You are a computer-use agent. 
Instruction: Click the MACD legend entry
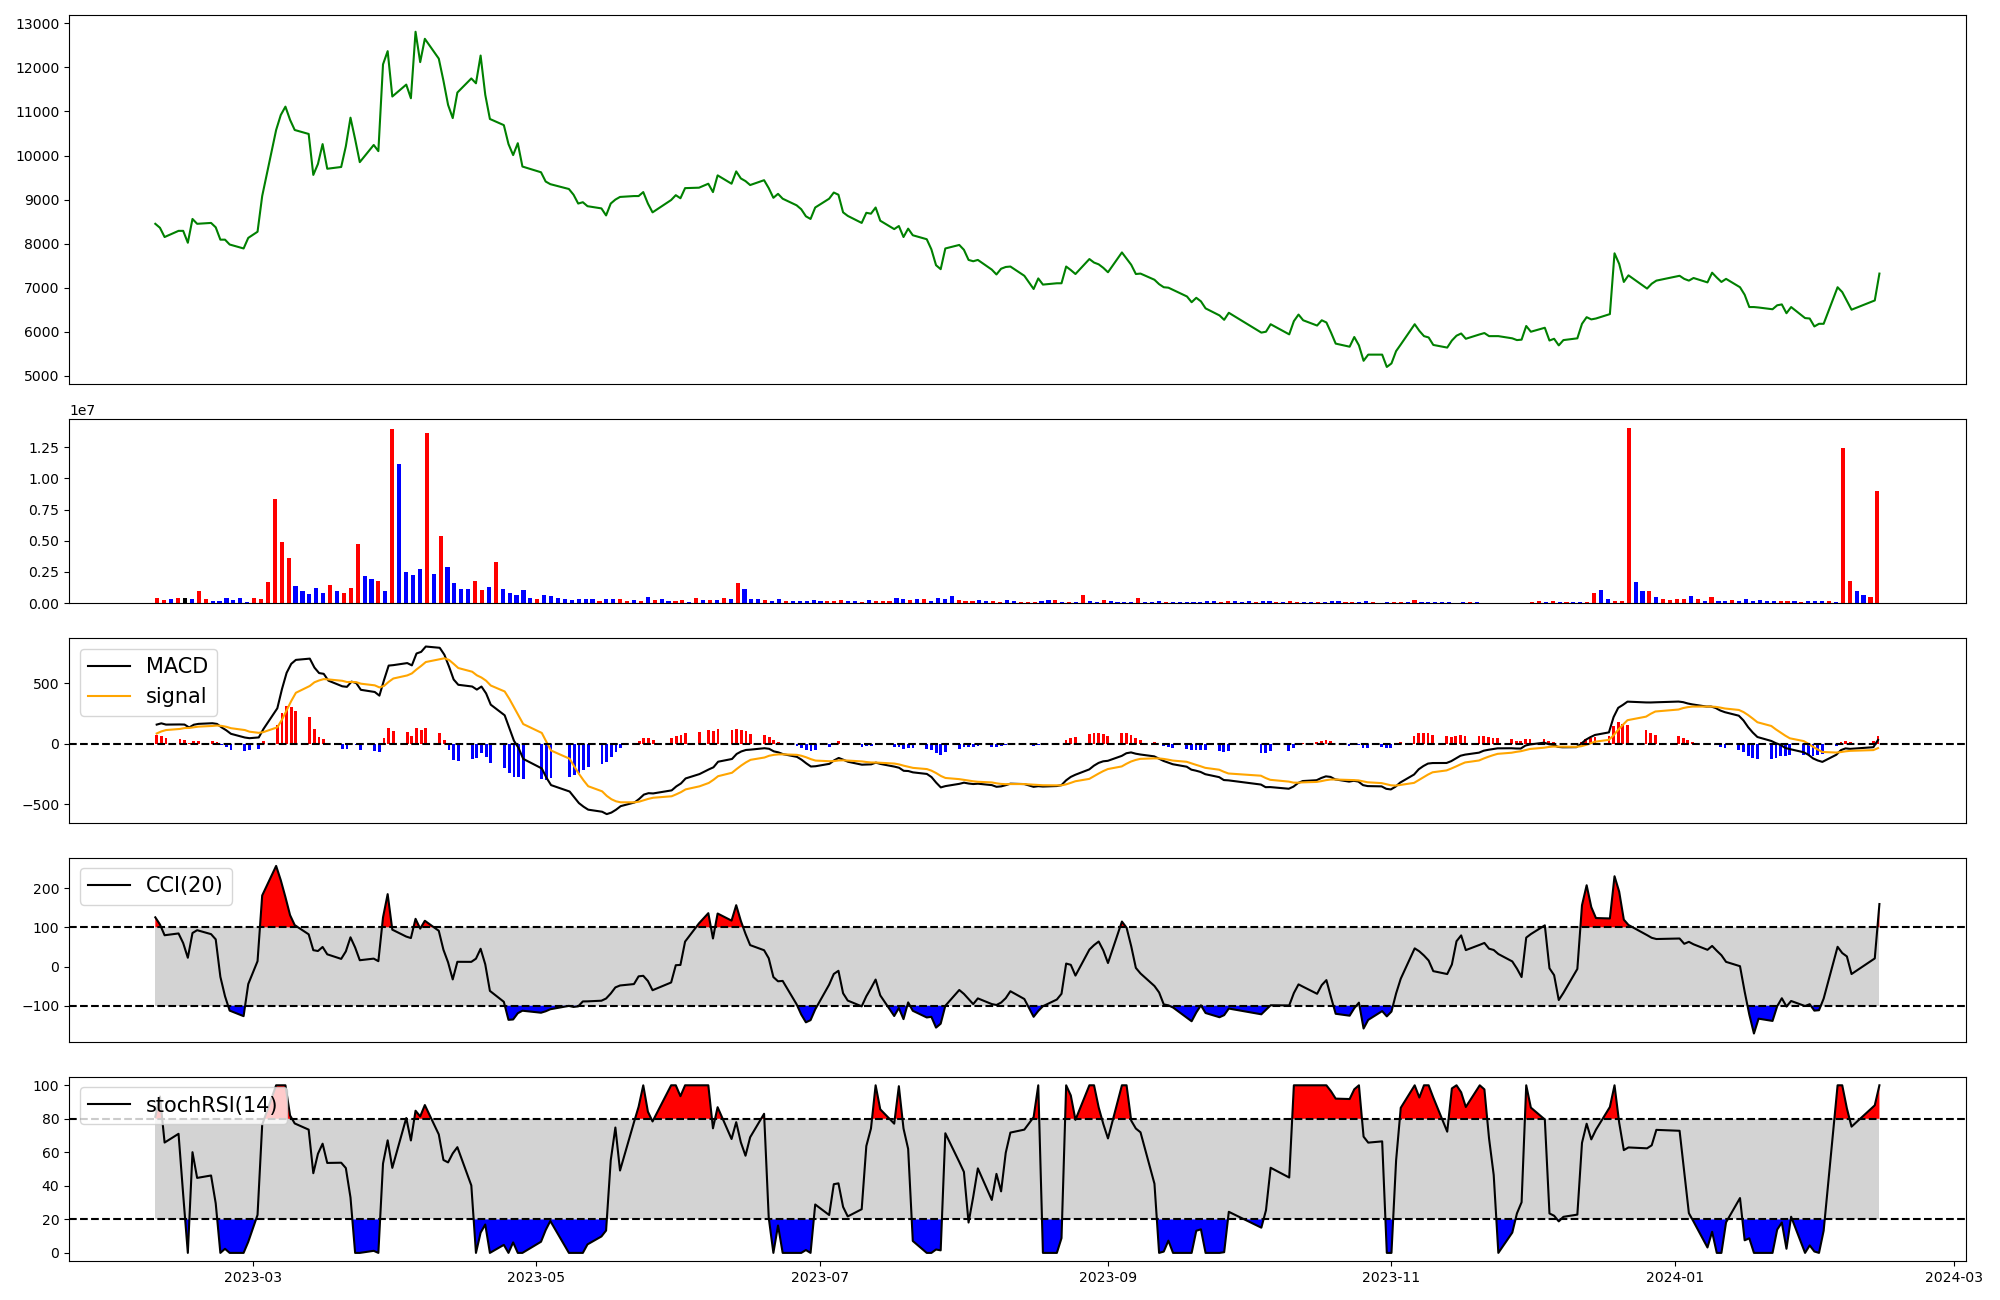pyautogui.click(x=176, y=666)
